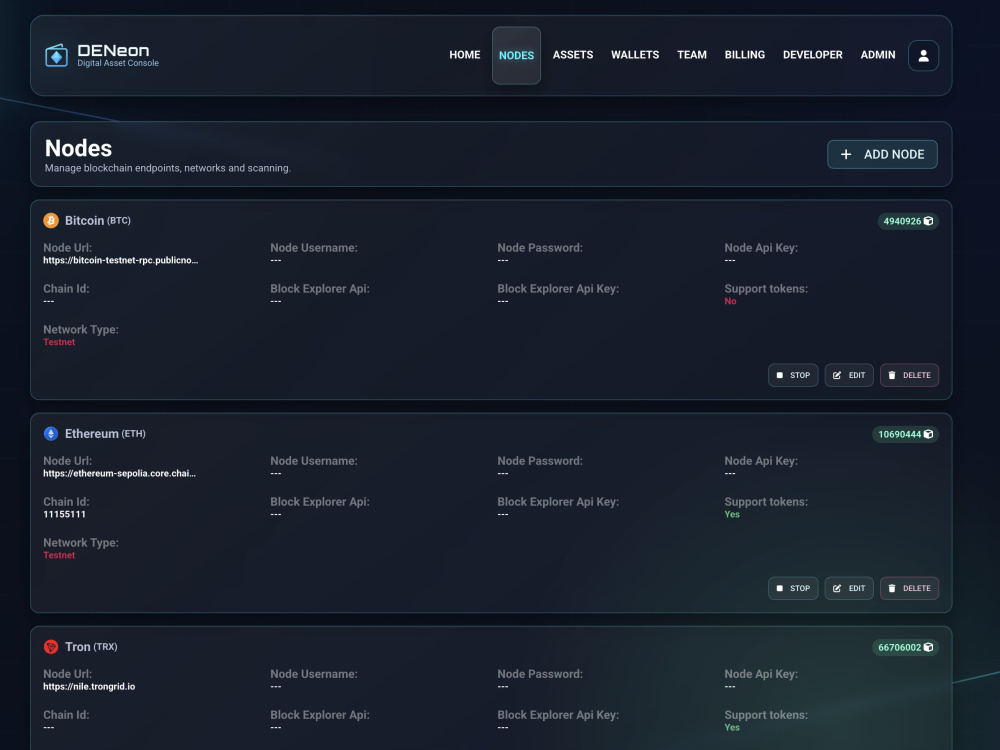1000x750 pixels.
Task: Click the Manage blockchain endpoints description
Action: coord(168,168)
